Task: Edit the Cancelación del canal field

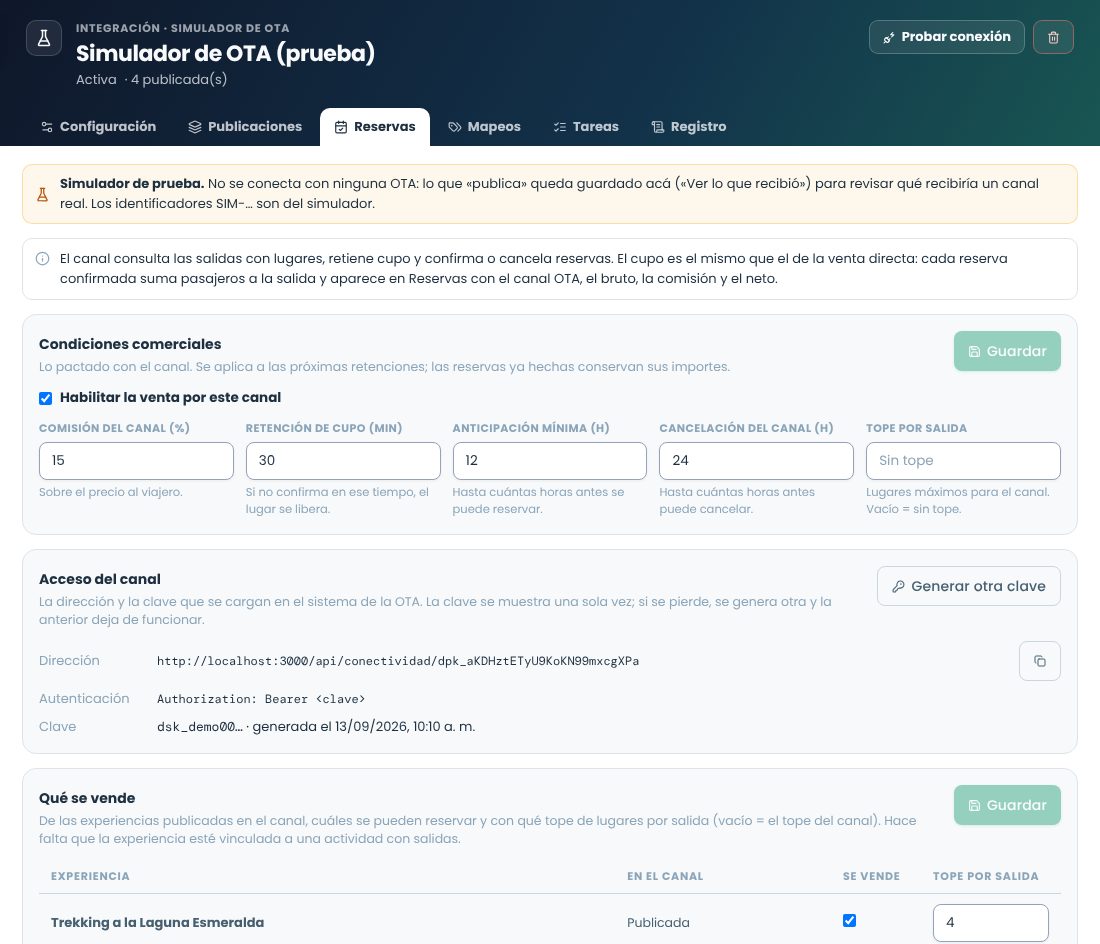Action: 756,461
